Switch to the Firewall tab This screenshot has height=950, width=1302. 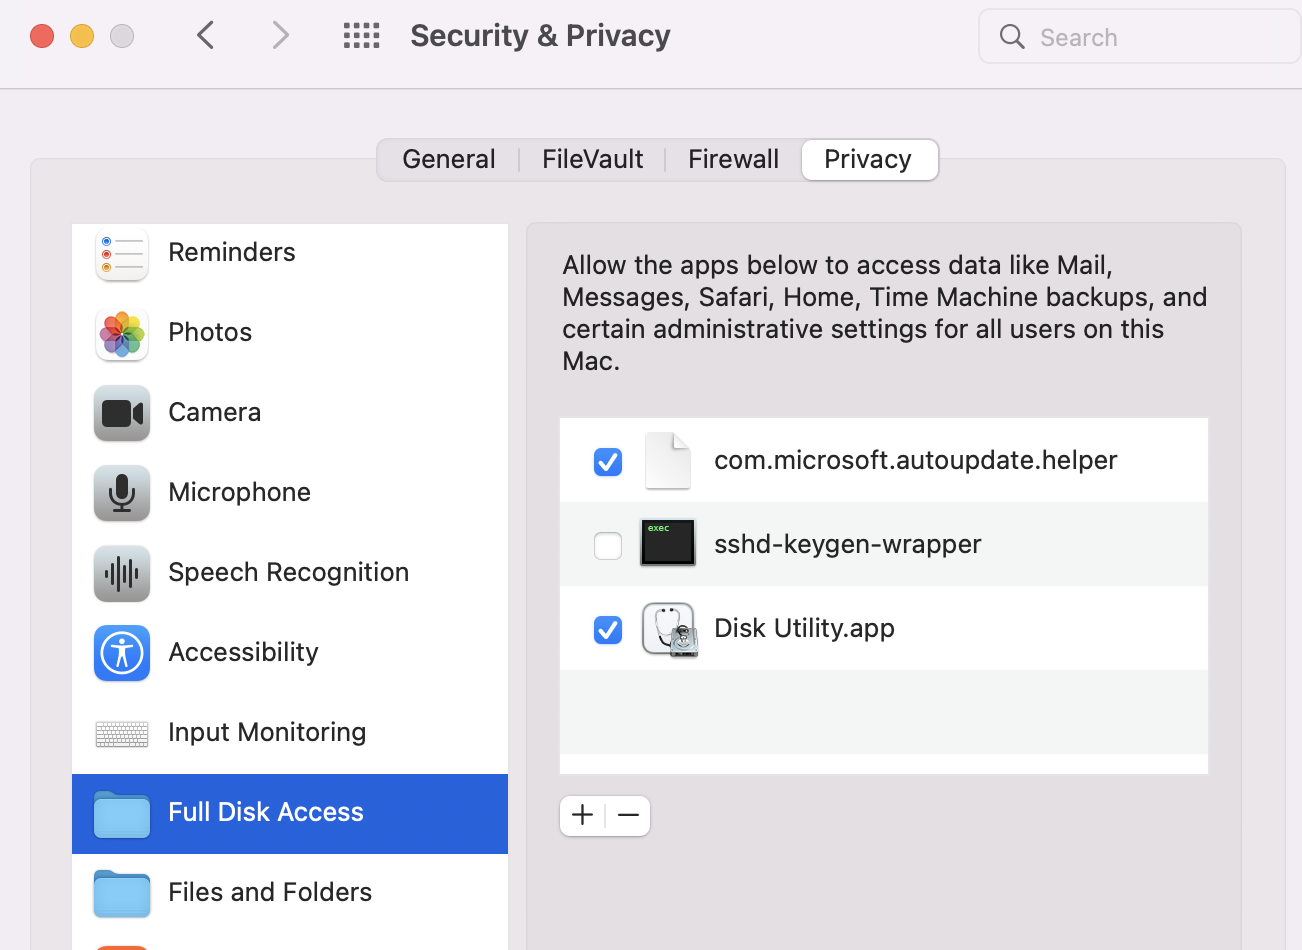click(733, 160)
